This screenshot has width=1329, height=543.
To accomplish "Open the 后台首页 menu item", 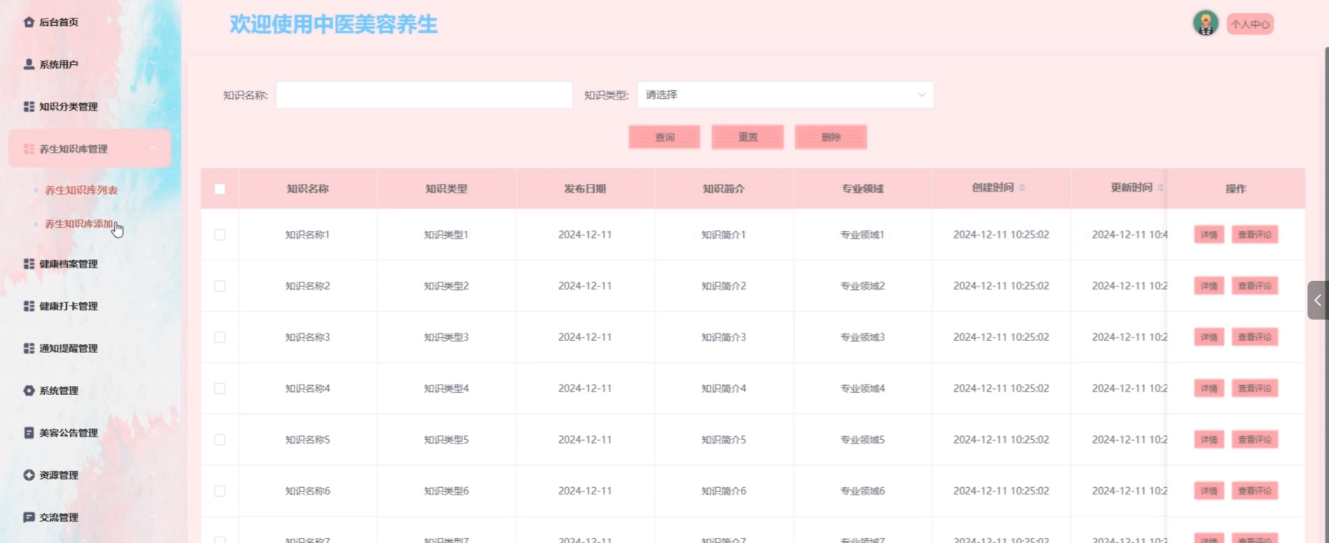I will point(90,22).
